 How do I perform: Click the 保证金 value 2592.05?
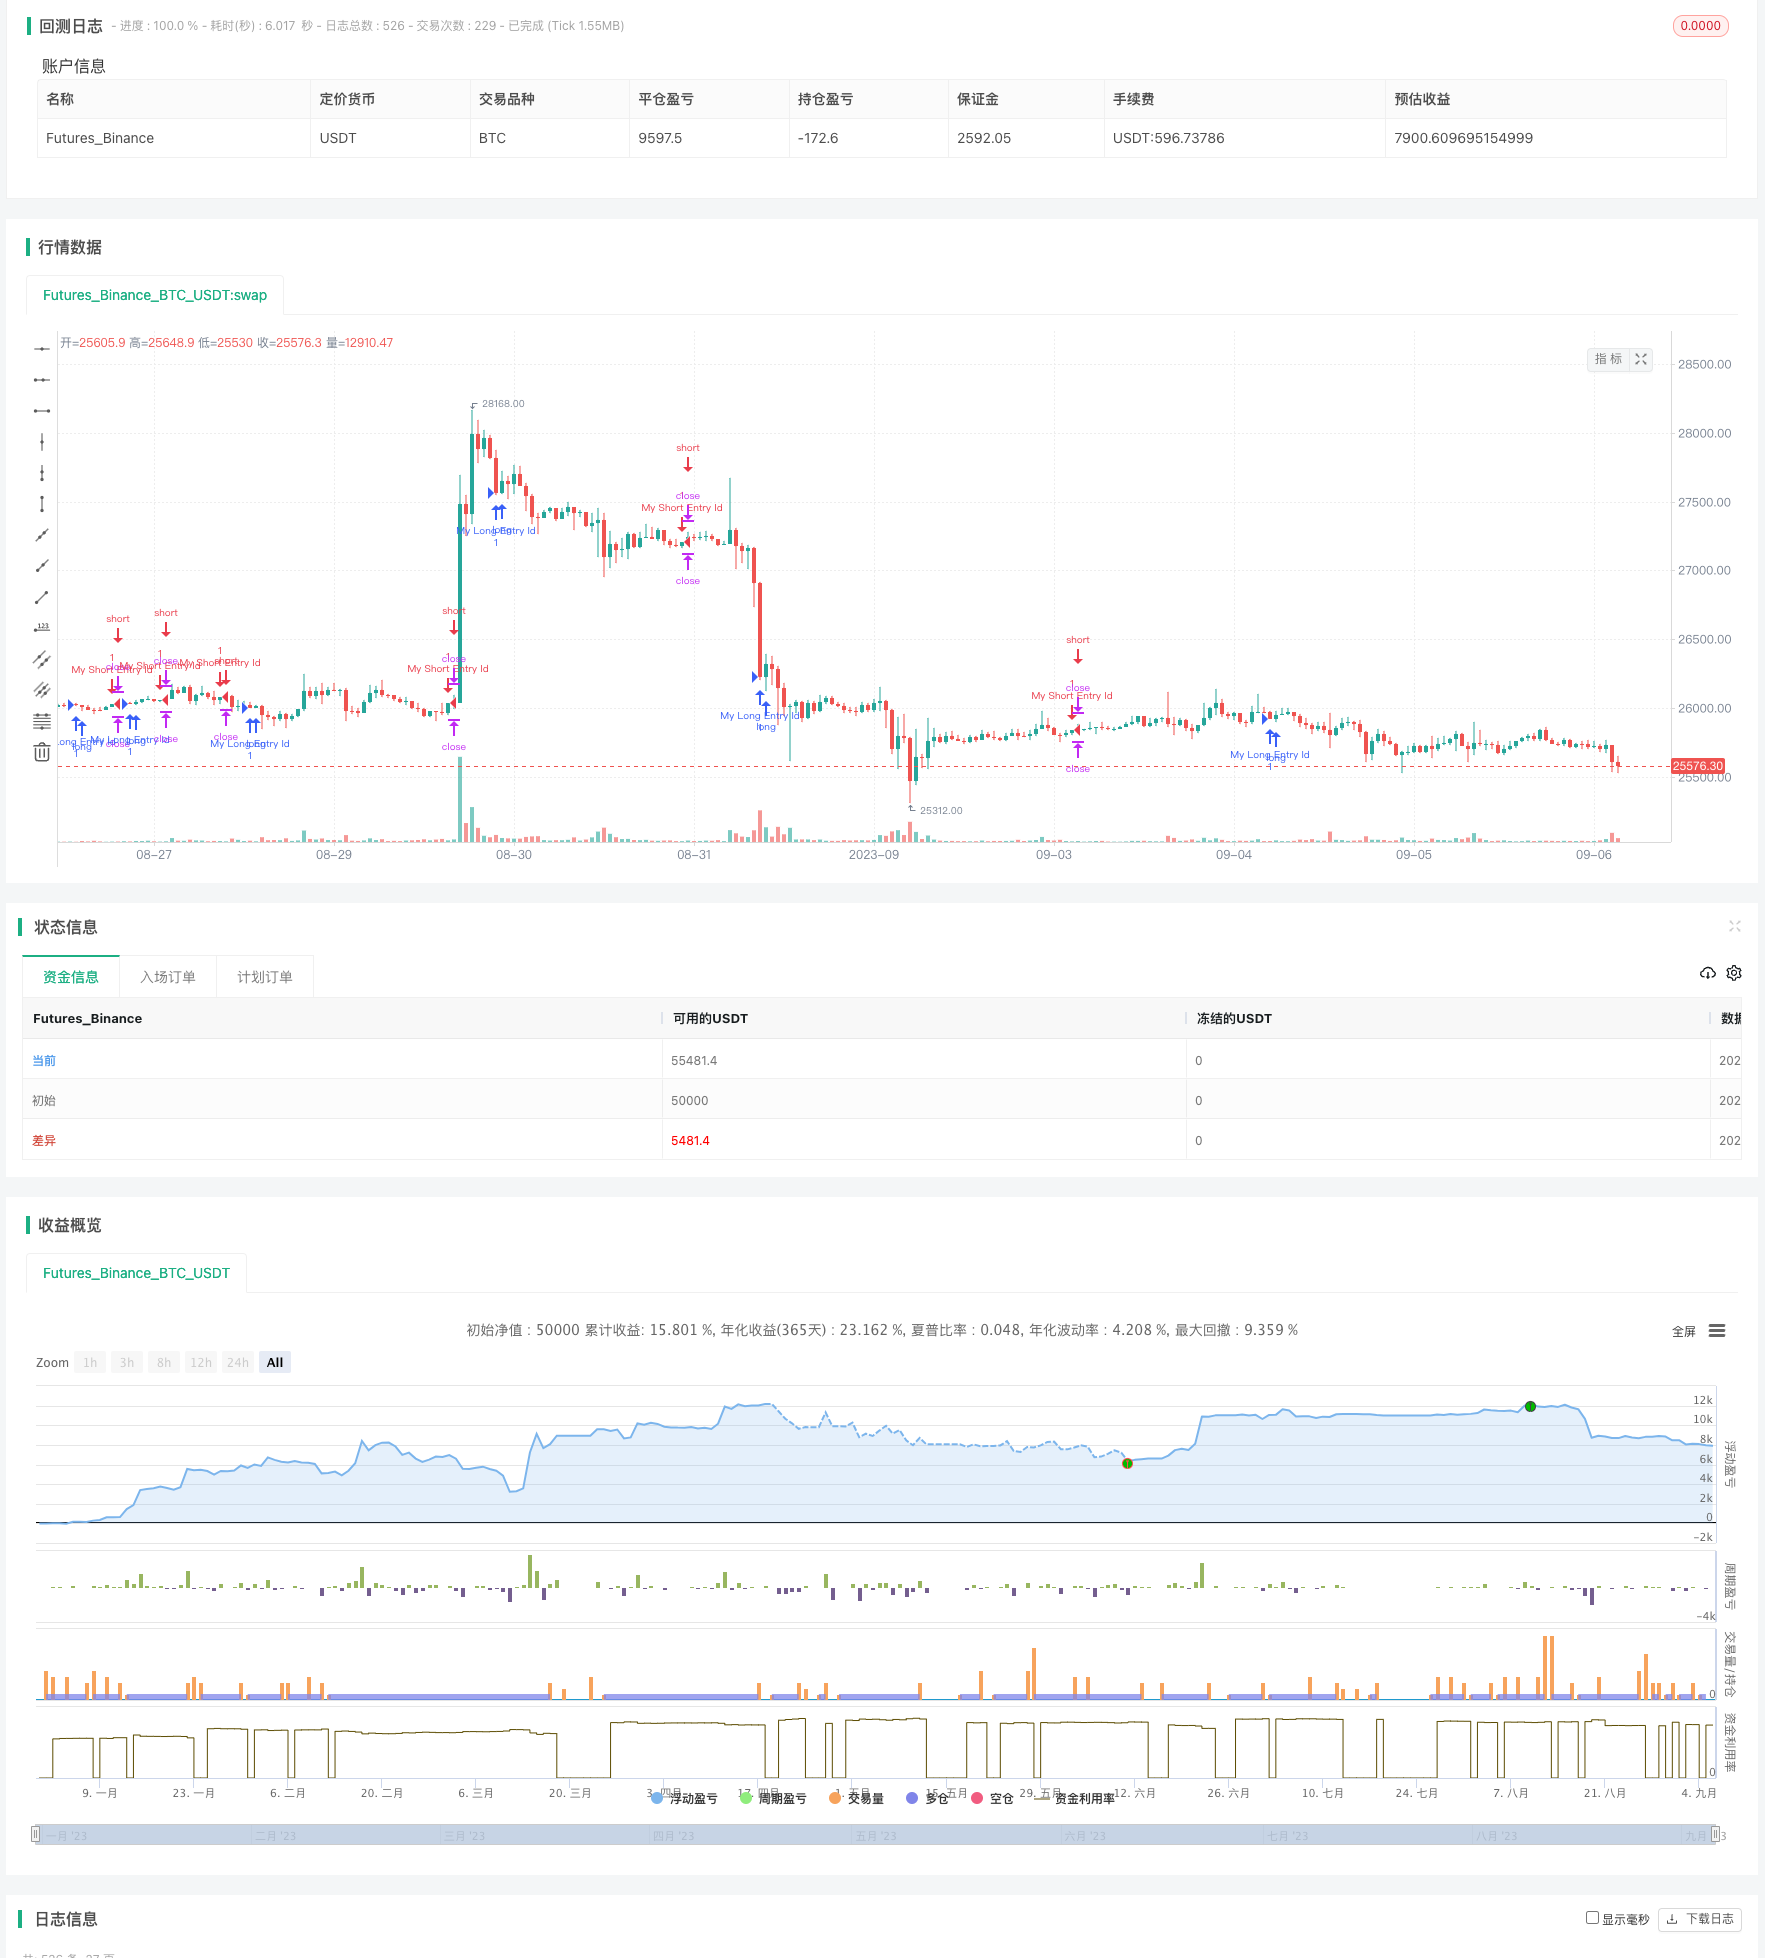point(984,138)
